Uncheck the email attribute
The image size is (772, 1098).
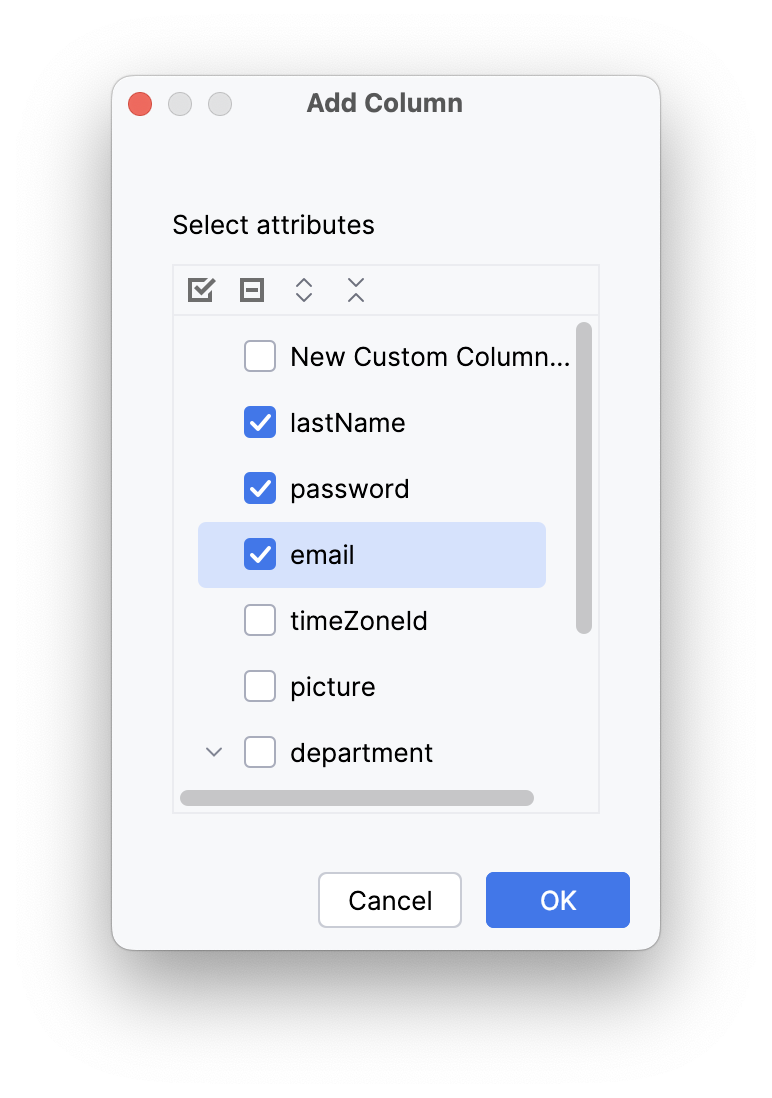pos(259,554)
